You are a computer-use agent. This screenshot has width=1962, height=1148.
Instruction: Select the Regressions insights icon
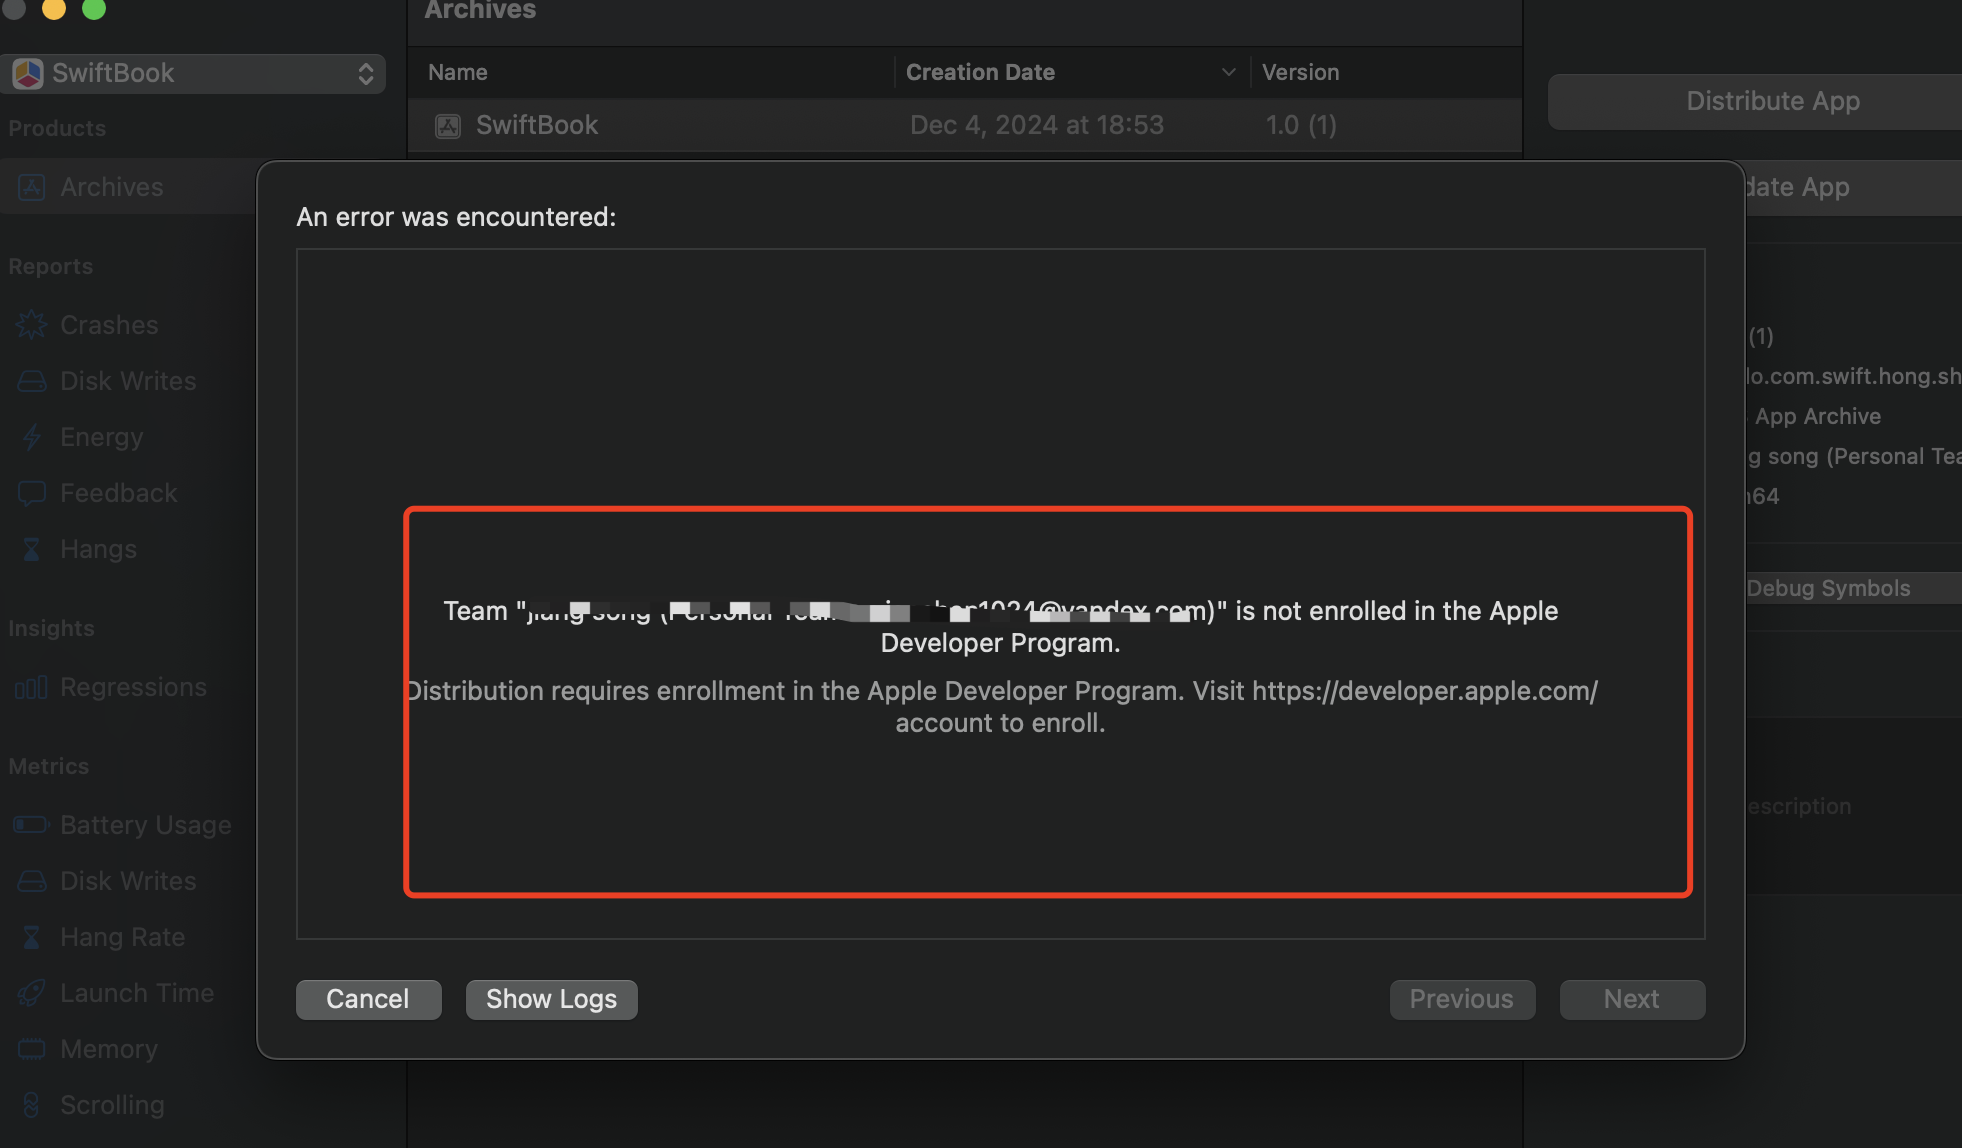31,686
